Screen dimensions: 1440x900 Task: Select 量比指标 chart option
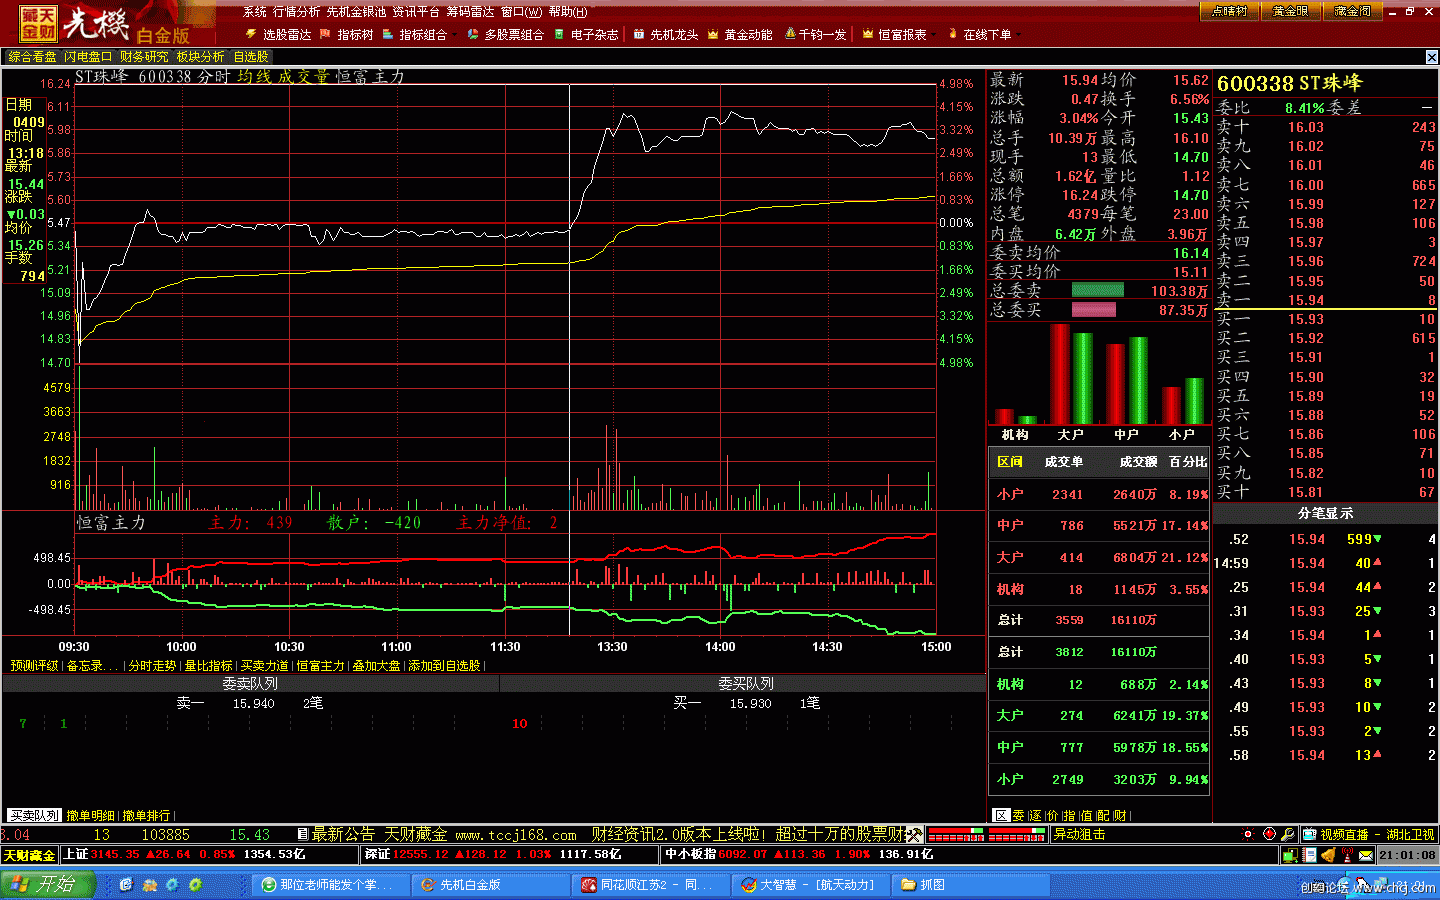click(208, 666)
